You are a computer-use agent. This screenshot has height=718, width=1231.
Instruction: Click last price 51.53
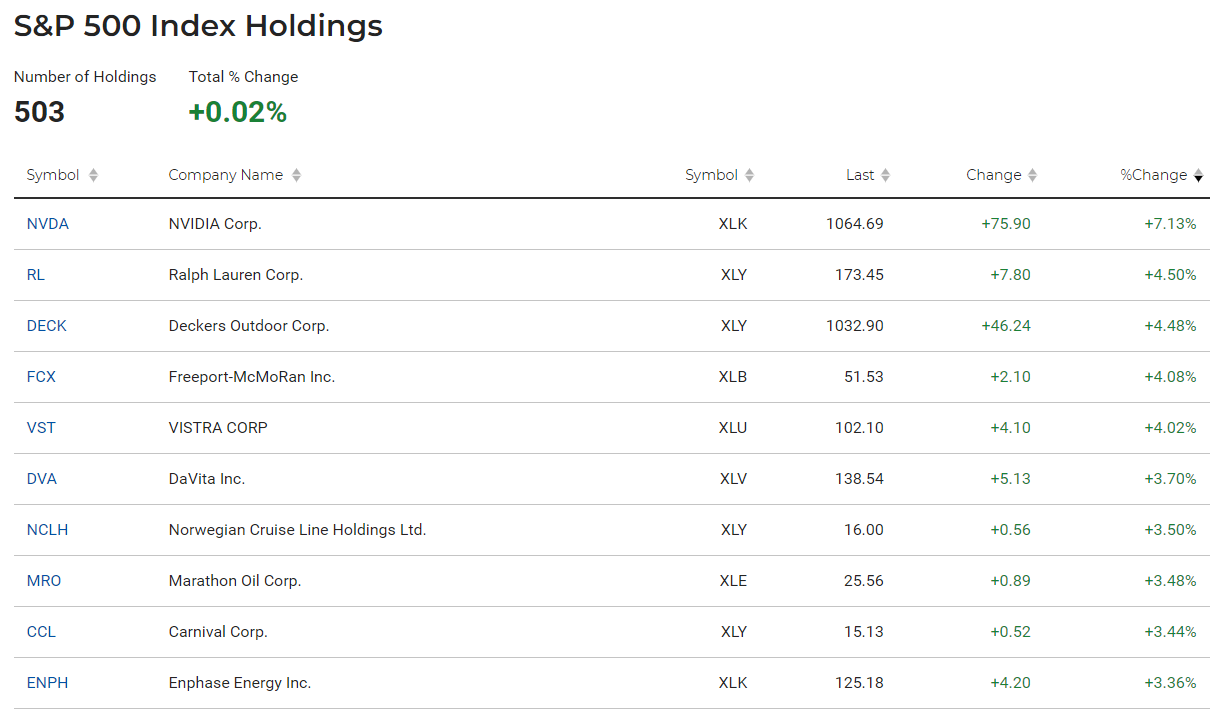click(x=864, y=377)
